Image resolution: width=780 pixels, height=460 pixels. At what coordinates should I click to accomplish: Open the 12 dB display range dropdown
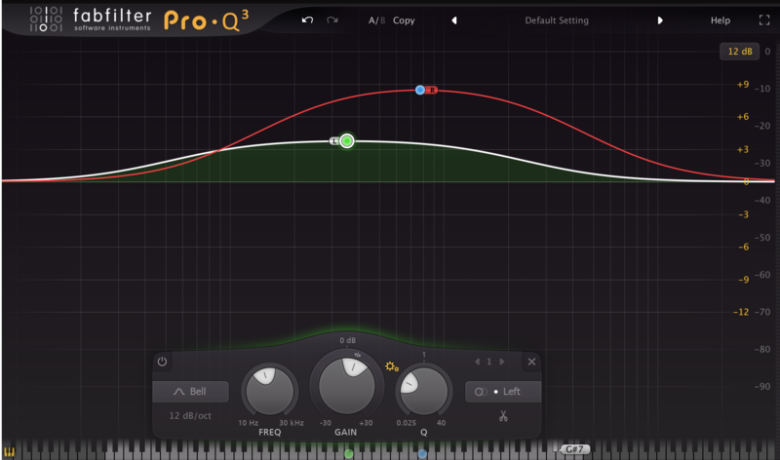(x=740, y=51)
